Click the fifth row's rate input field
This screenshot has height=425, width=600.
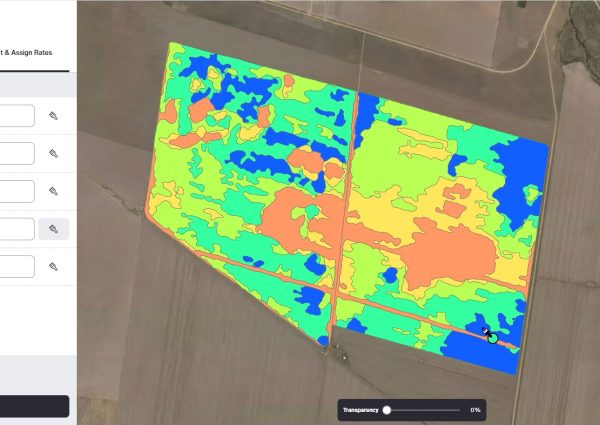click(x=17, y=267)
